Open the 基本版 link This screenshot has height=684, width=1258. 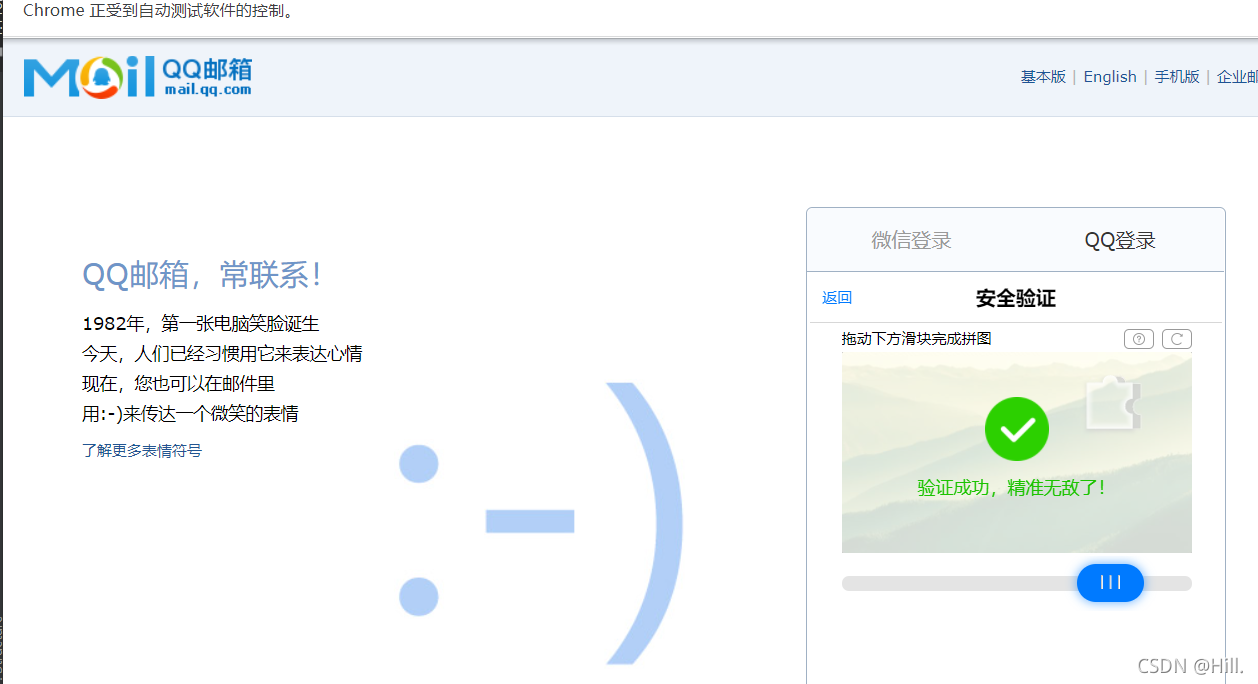coord(1043,77)
